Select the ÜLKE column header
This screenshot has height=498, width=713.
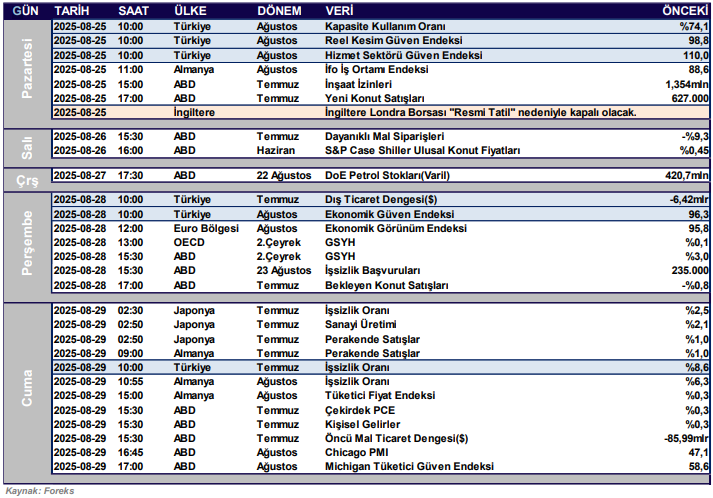click(192, 8)
